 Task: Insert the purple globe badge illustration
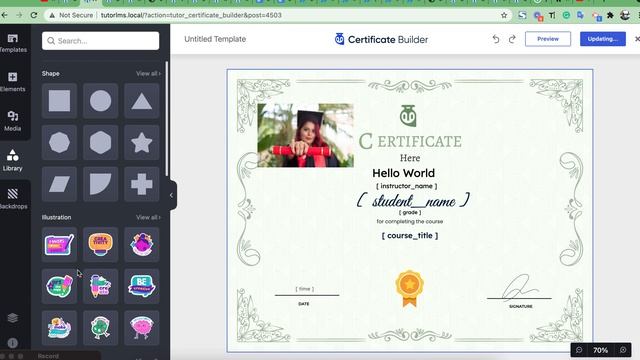(142, 244)
